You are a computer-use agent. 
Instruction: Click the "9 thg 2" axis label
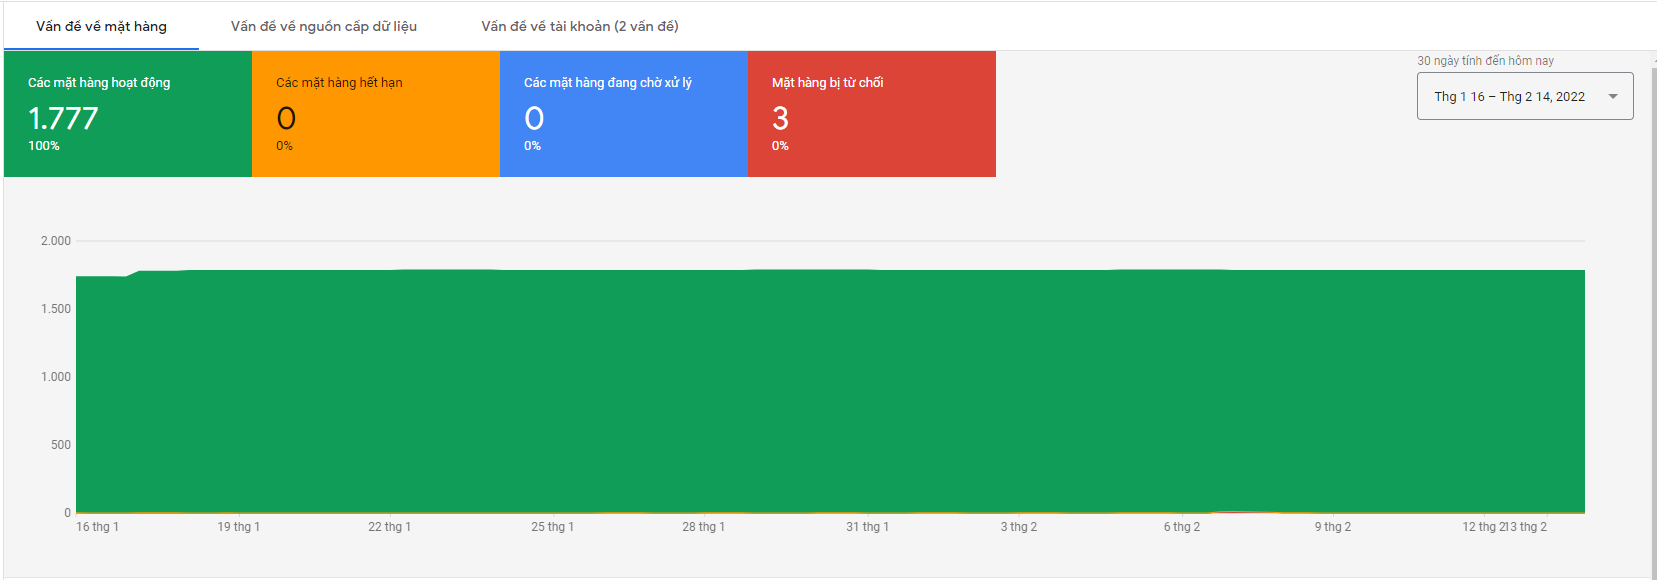tap(1332, 527)
